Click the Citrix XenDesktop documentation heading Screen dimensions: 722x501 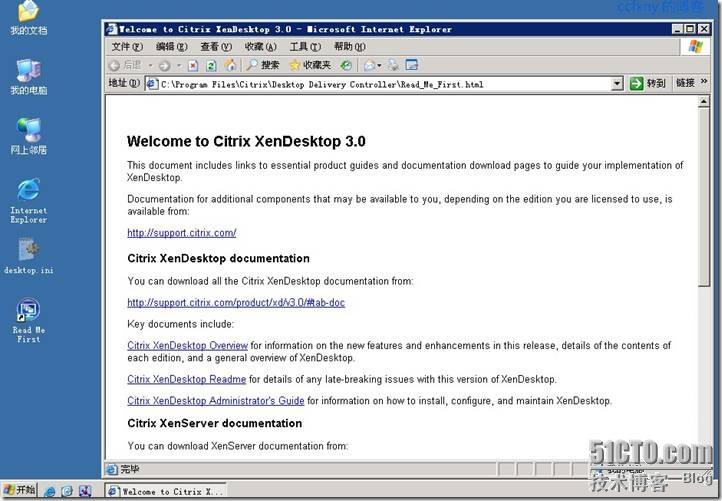(x=218, y=258)
